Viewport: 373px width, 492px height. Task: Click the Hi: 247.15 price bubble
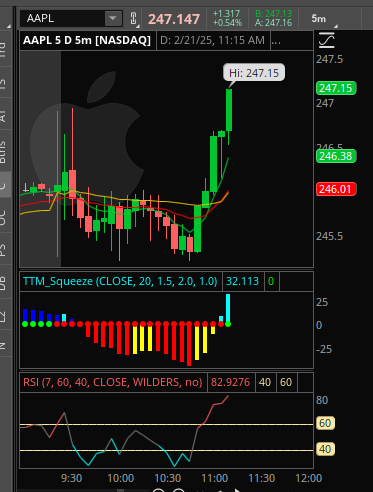pyautogui.click(x=254, y=73)
